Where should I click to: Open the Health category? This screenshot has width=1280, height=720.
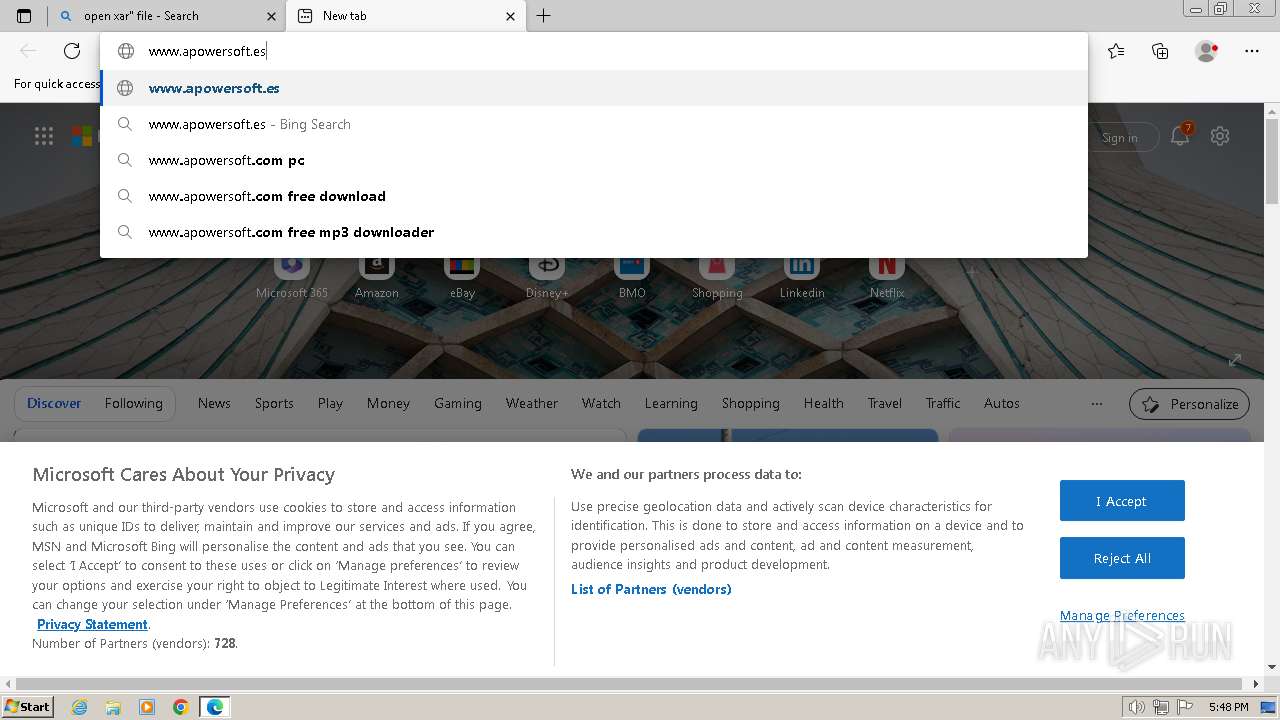coord(823,403)
